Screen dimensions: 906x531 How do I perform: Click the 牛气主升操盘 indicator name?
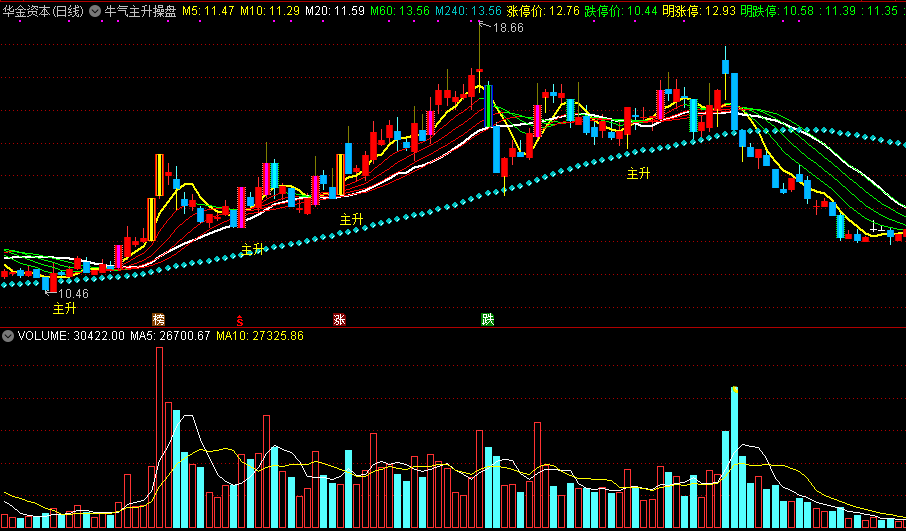point(140,11)
